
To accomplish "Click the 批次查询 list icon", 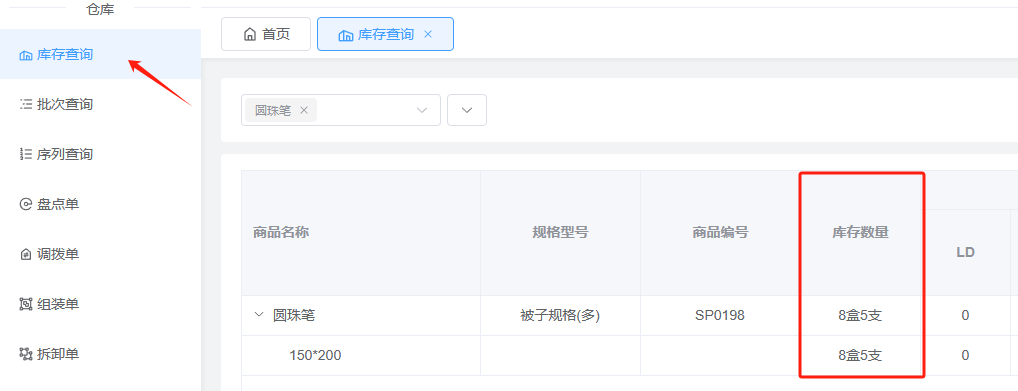I will click(x=26, y=104).
